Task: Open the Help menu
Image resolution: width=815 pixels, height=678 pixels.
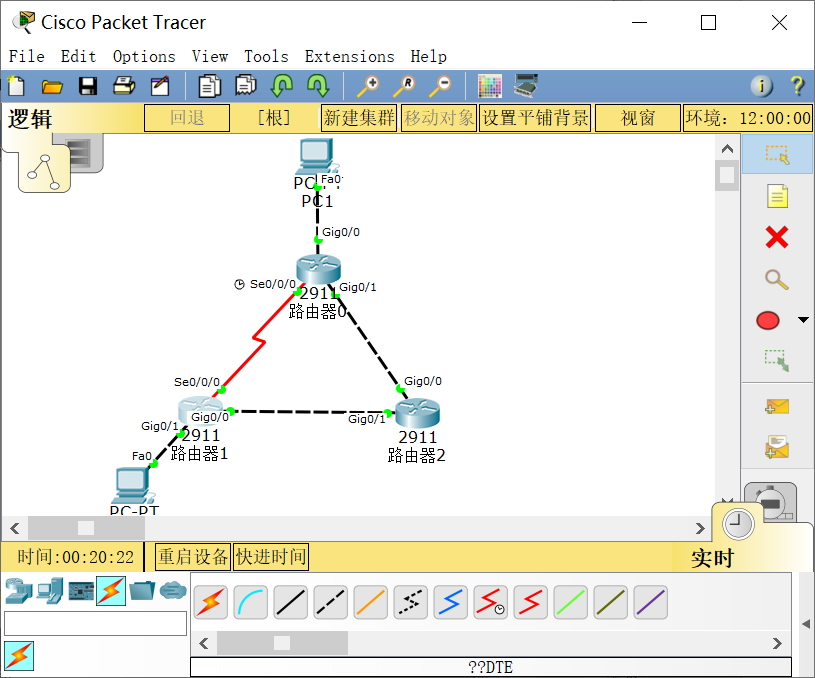Action: click(428, 56)
